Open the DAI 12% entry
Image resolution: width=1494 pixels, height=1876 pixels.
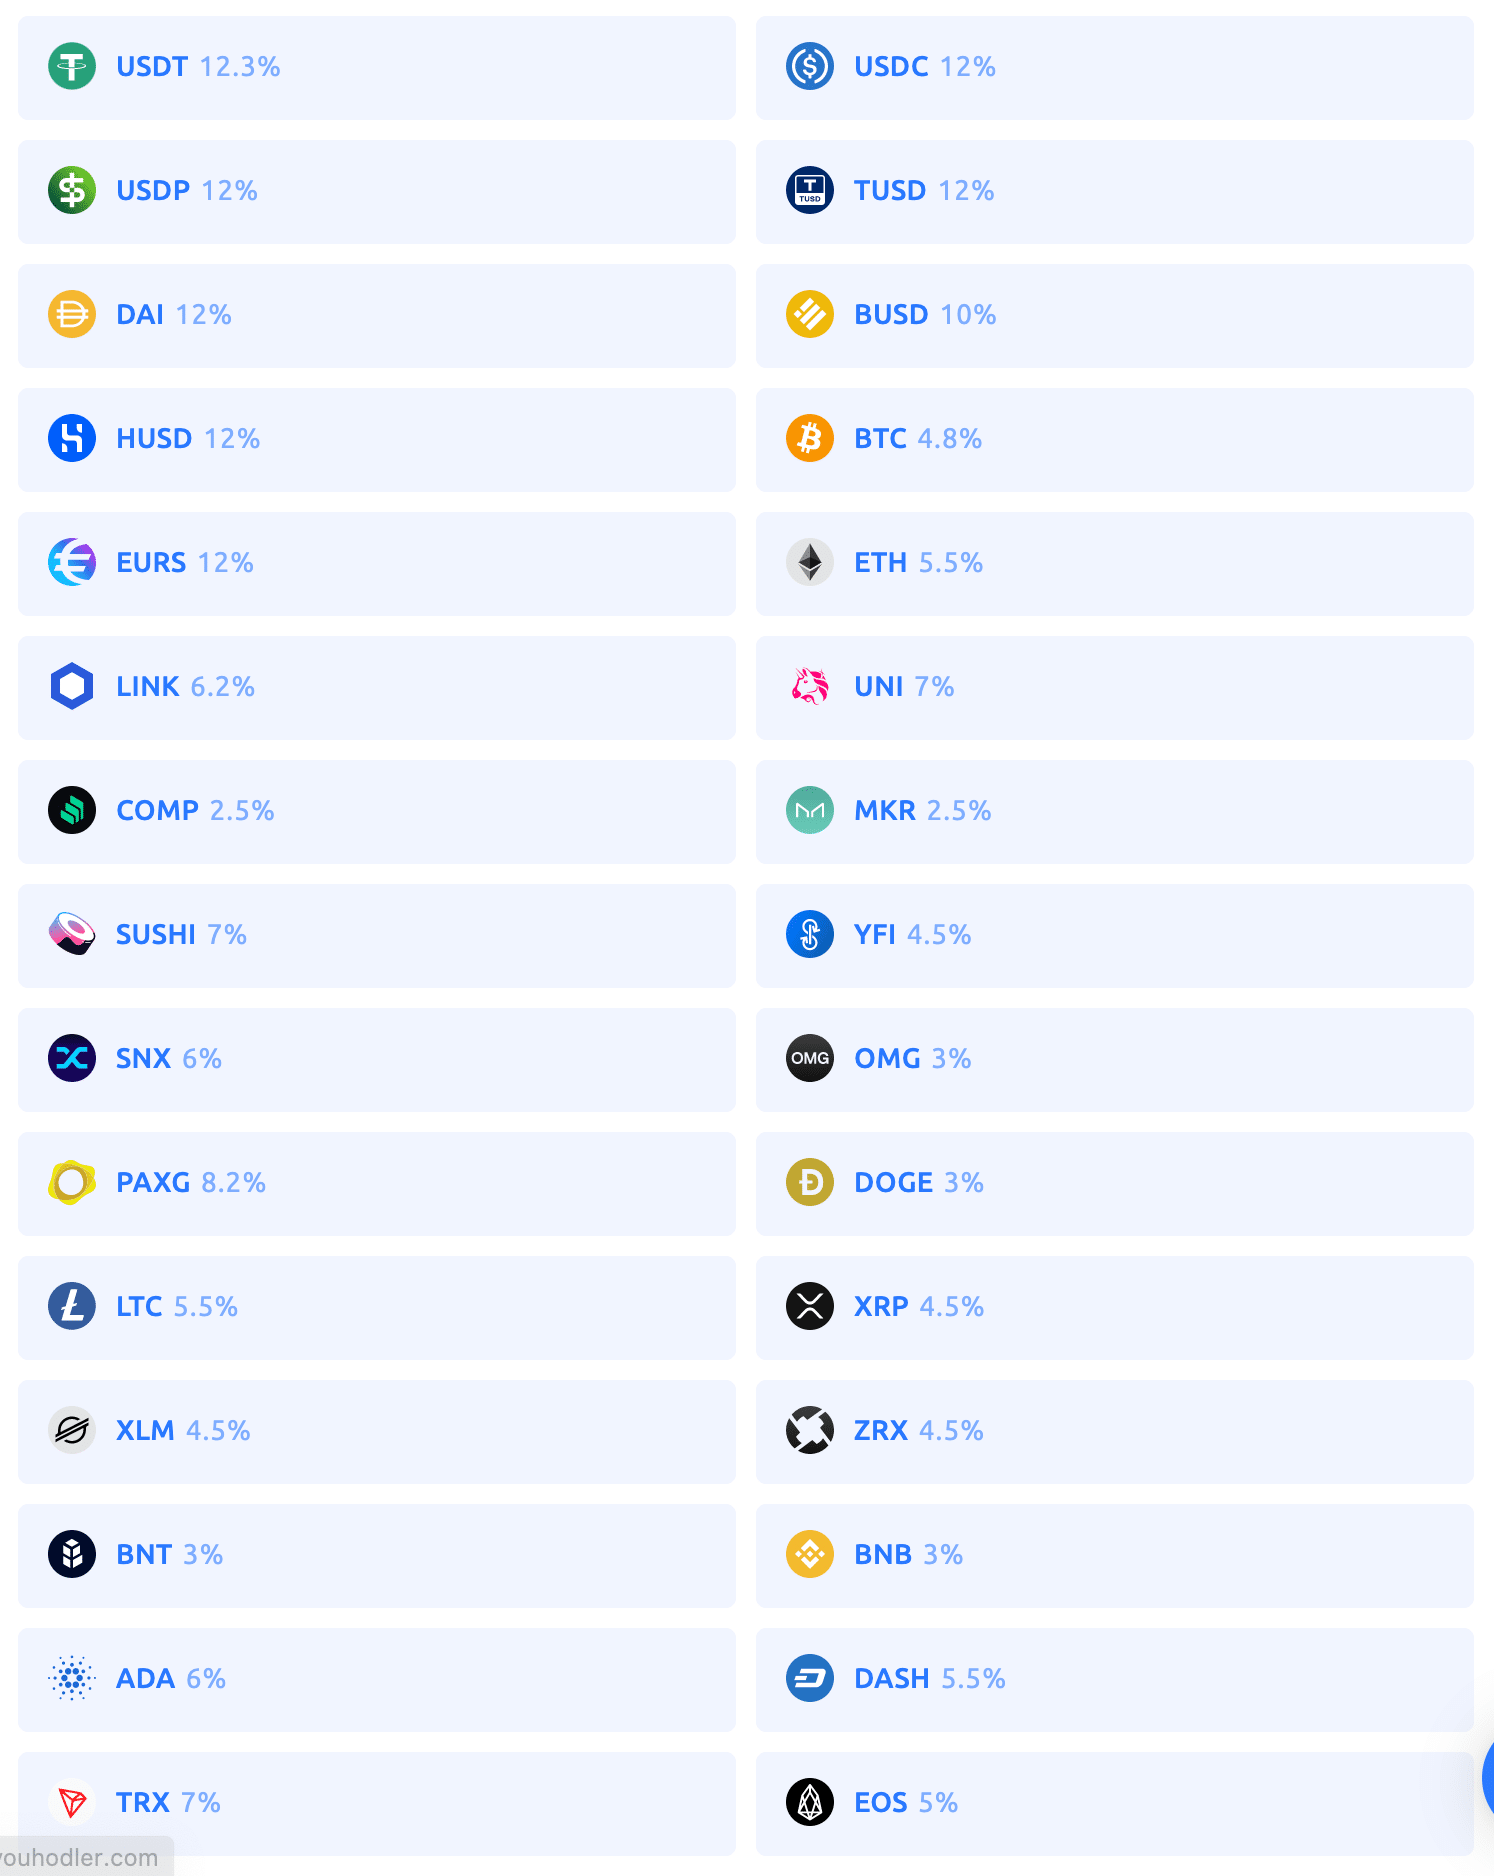[376, 315]
